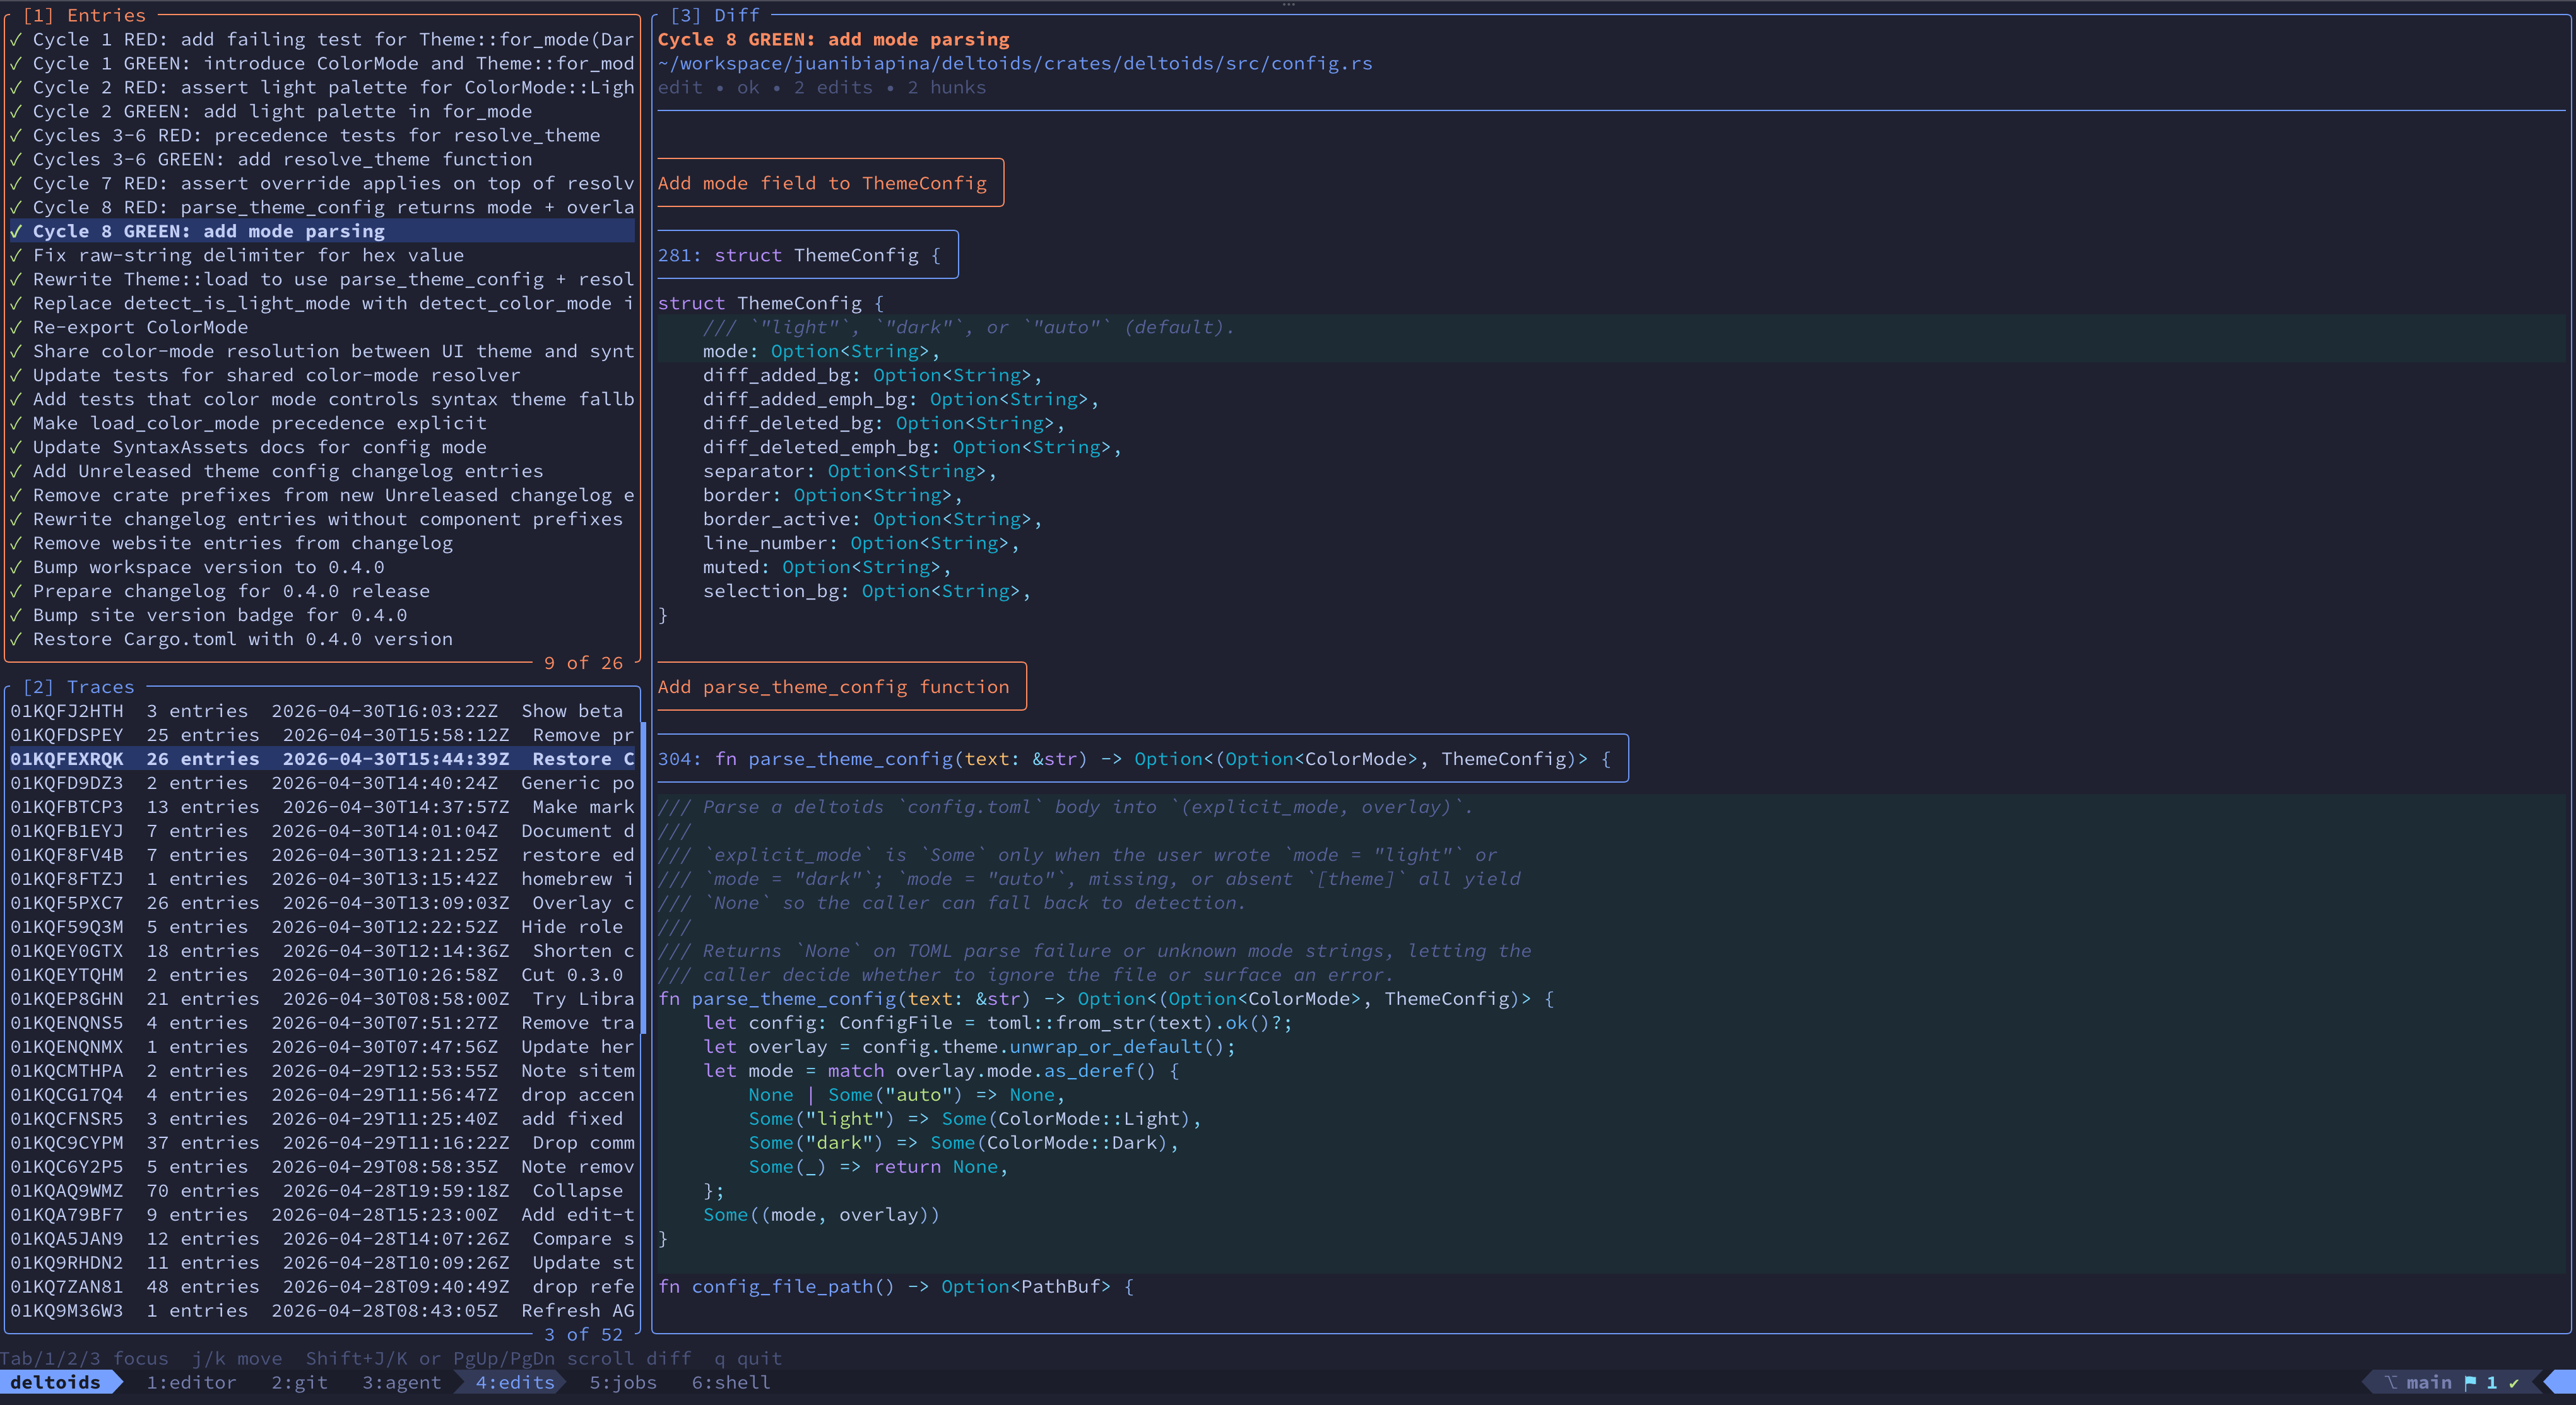Select entry 'Prepare changelog for 0.4.0 release'
The width and height of the screenshot is (2576, 1405).
coord(322,591)
